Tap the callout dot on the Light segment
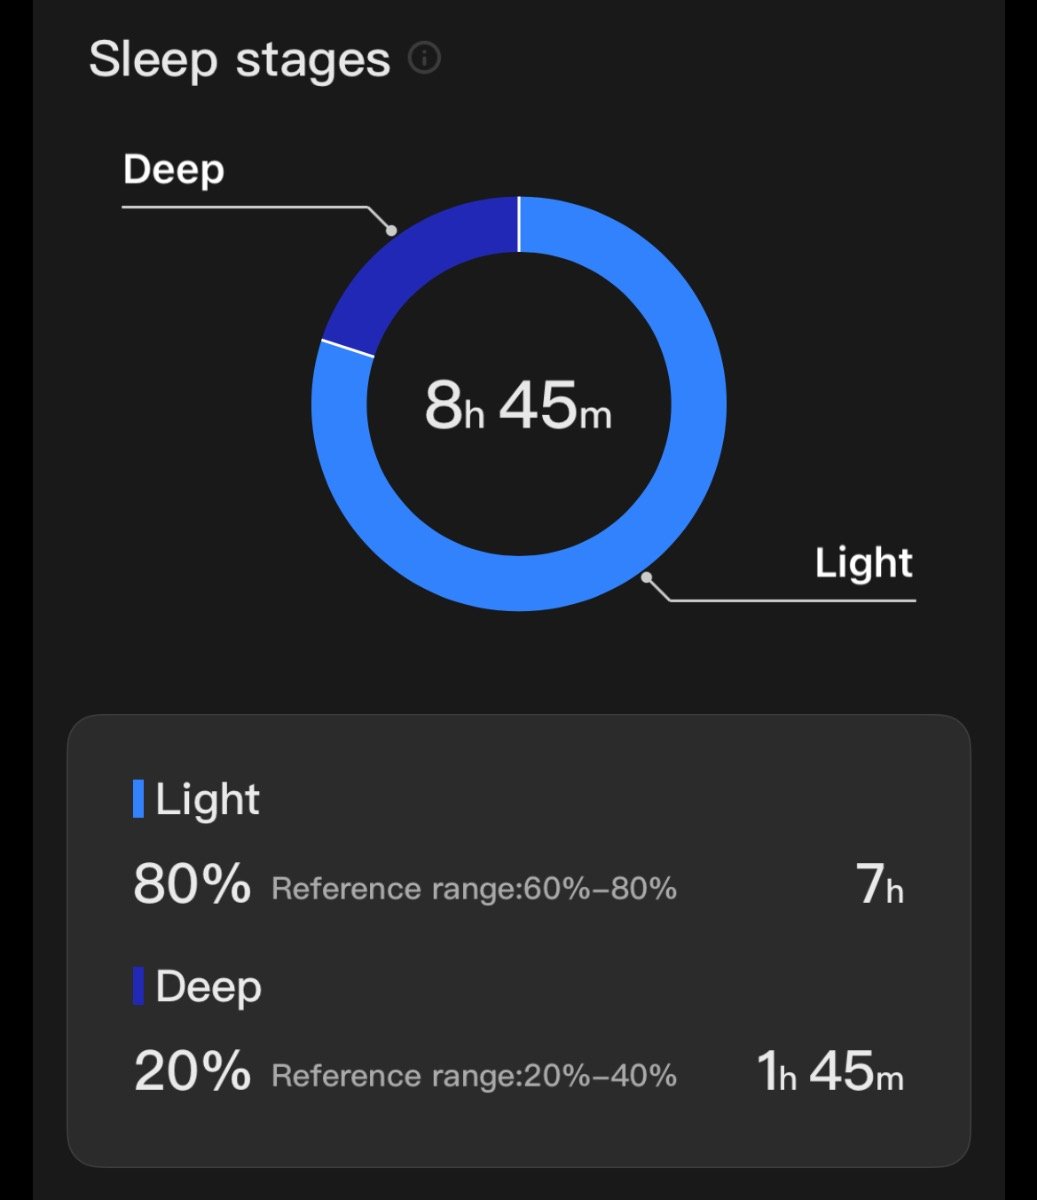The image size is (1037, 1200). point(647,577)
